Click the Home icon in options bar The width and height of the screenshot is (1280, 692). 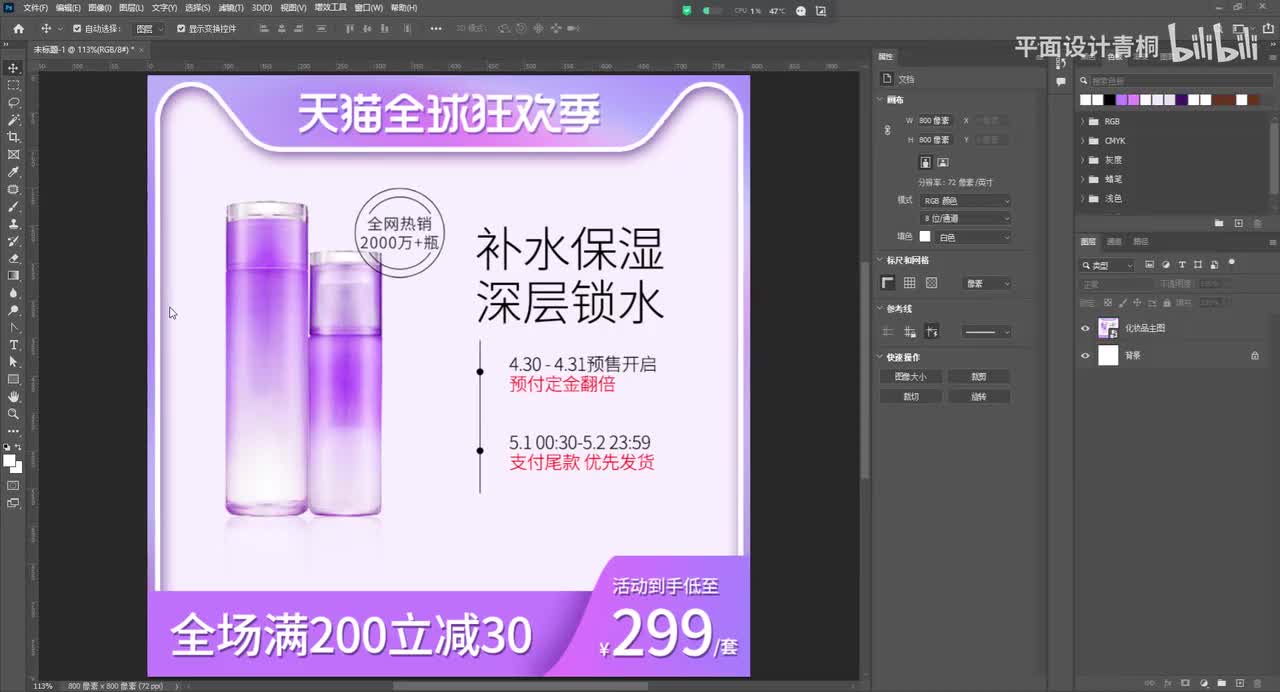tap(18, 28)
